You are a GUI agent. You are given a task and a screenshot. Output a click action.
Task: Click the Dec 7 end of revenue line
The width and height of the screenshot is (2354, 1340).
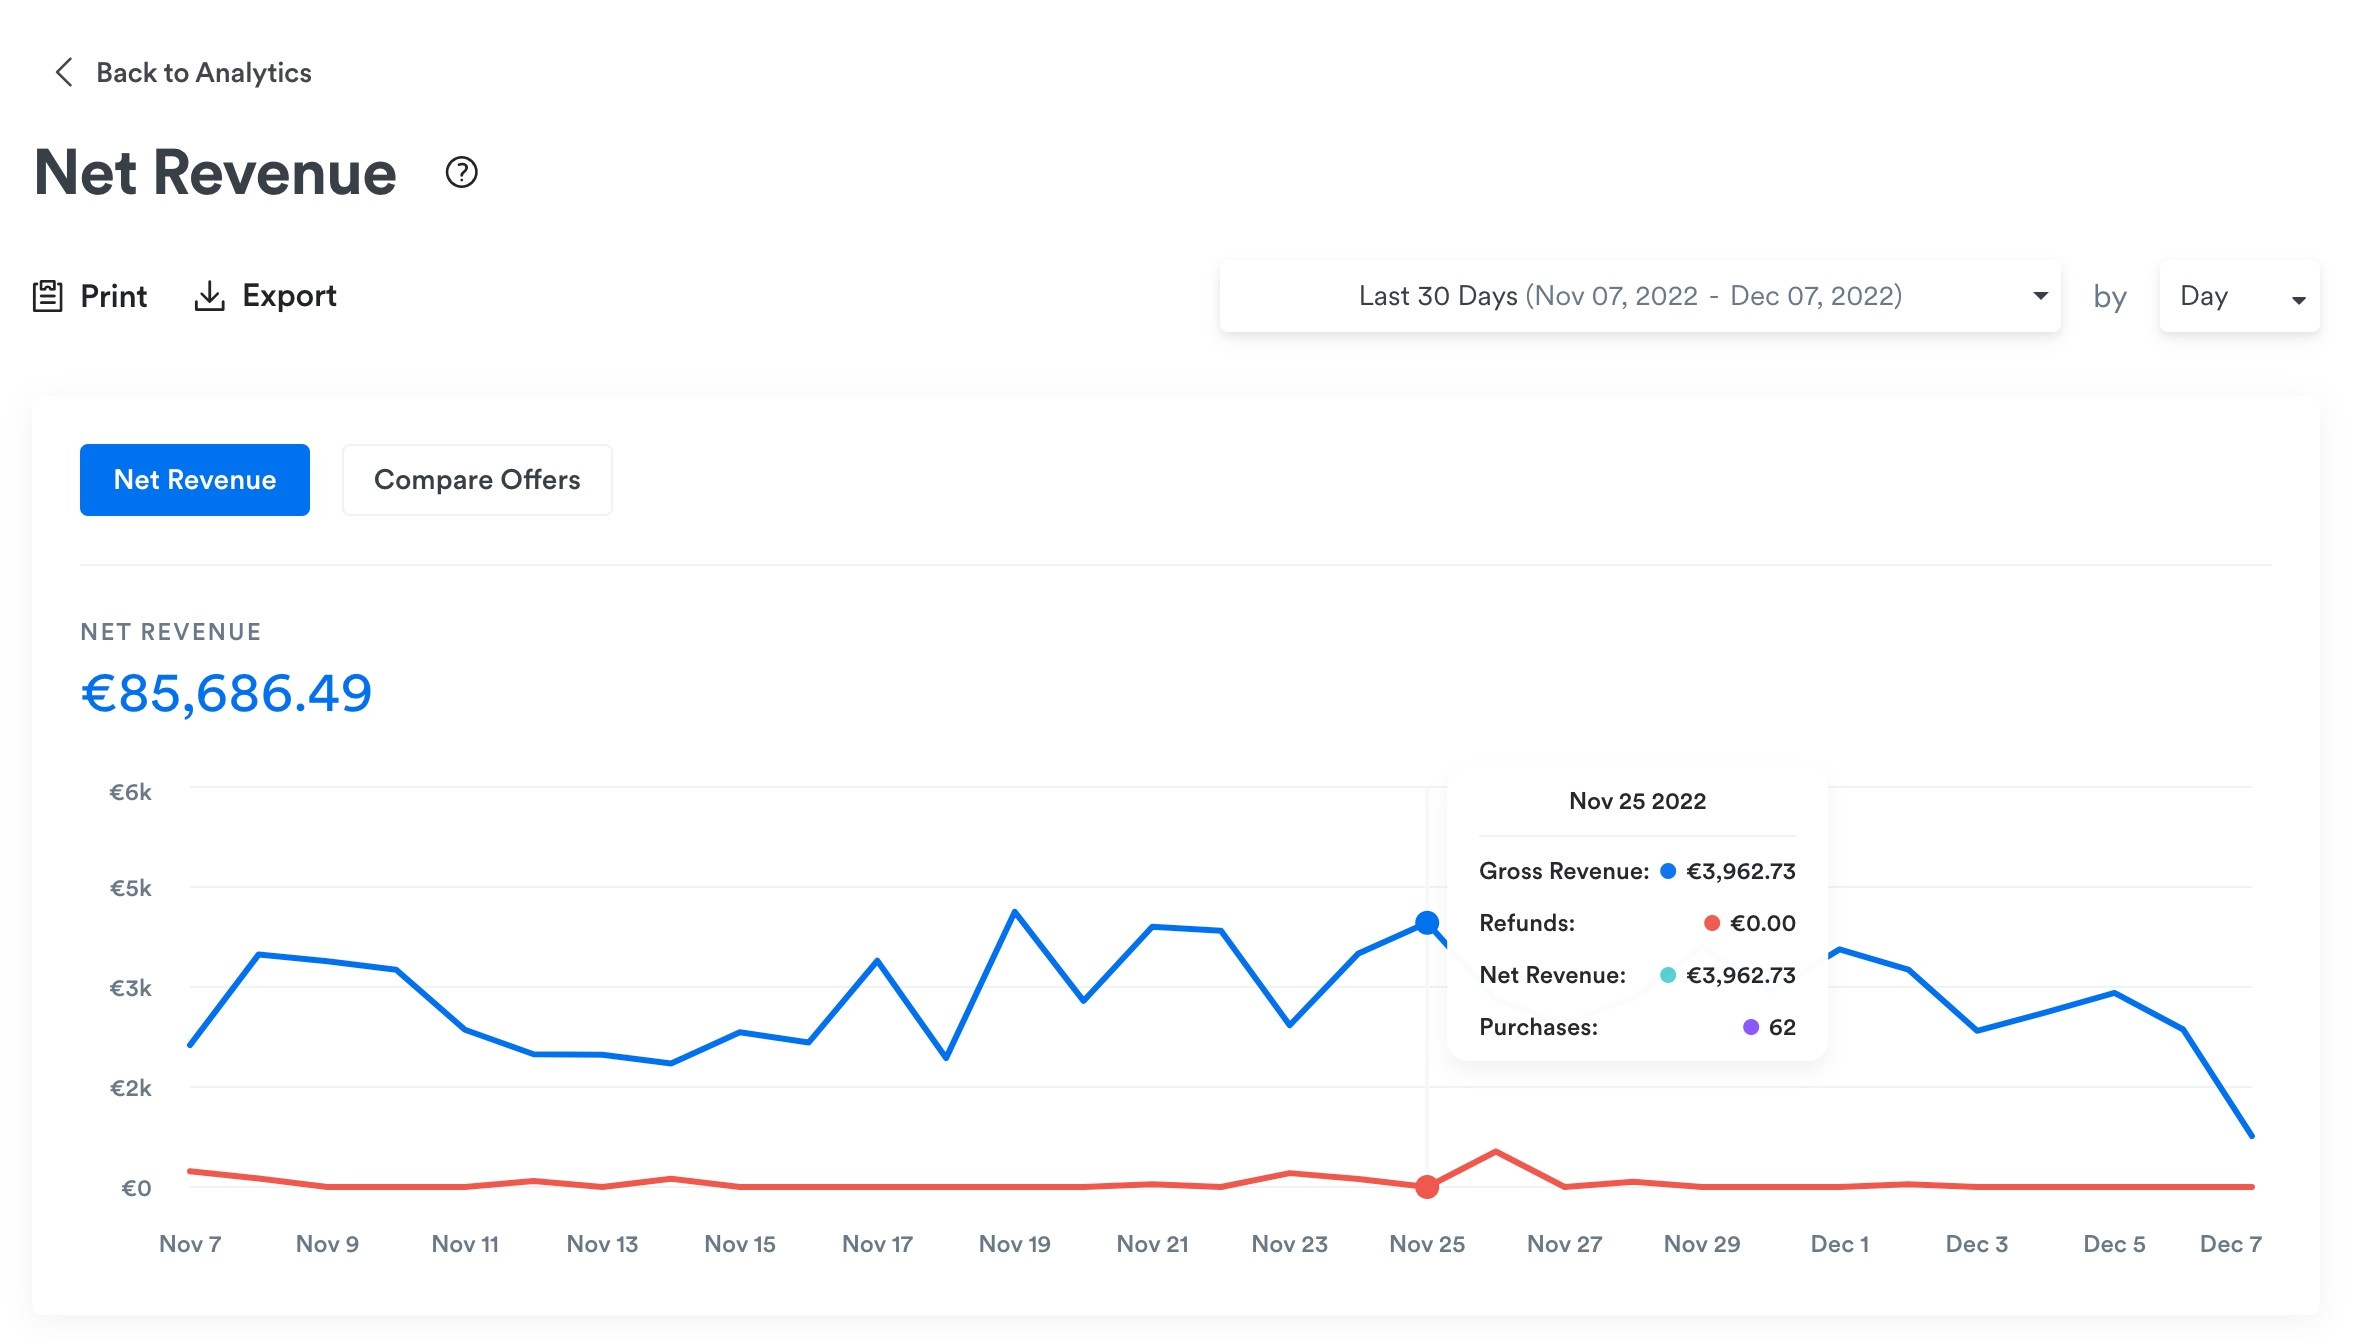(2251, 1136)
